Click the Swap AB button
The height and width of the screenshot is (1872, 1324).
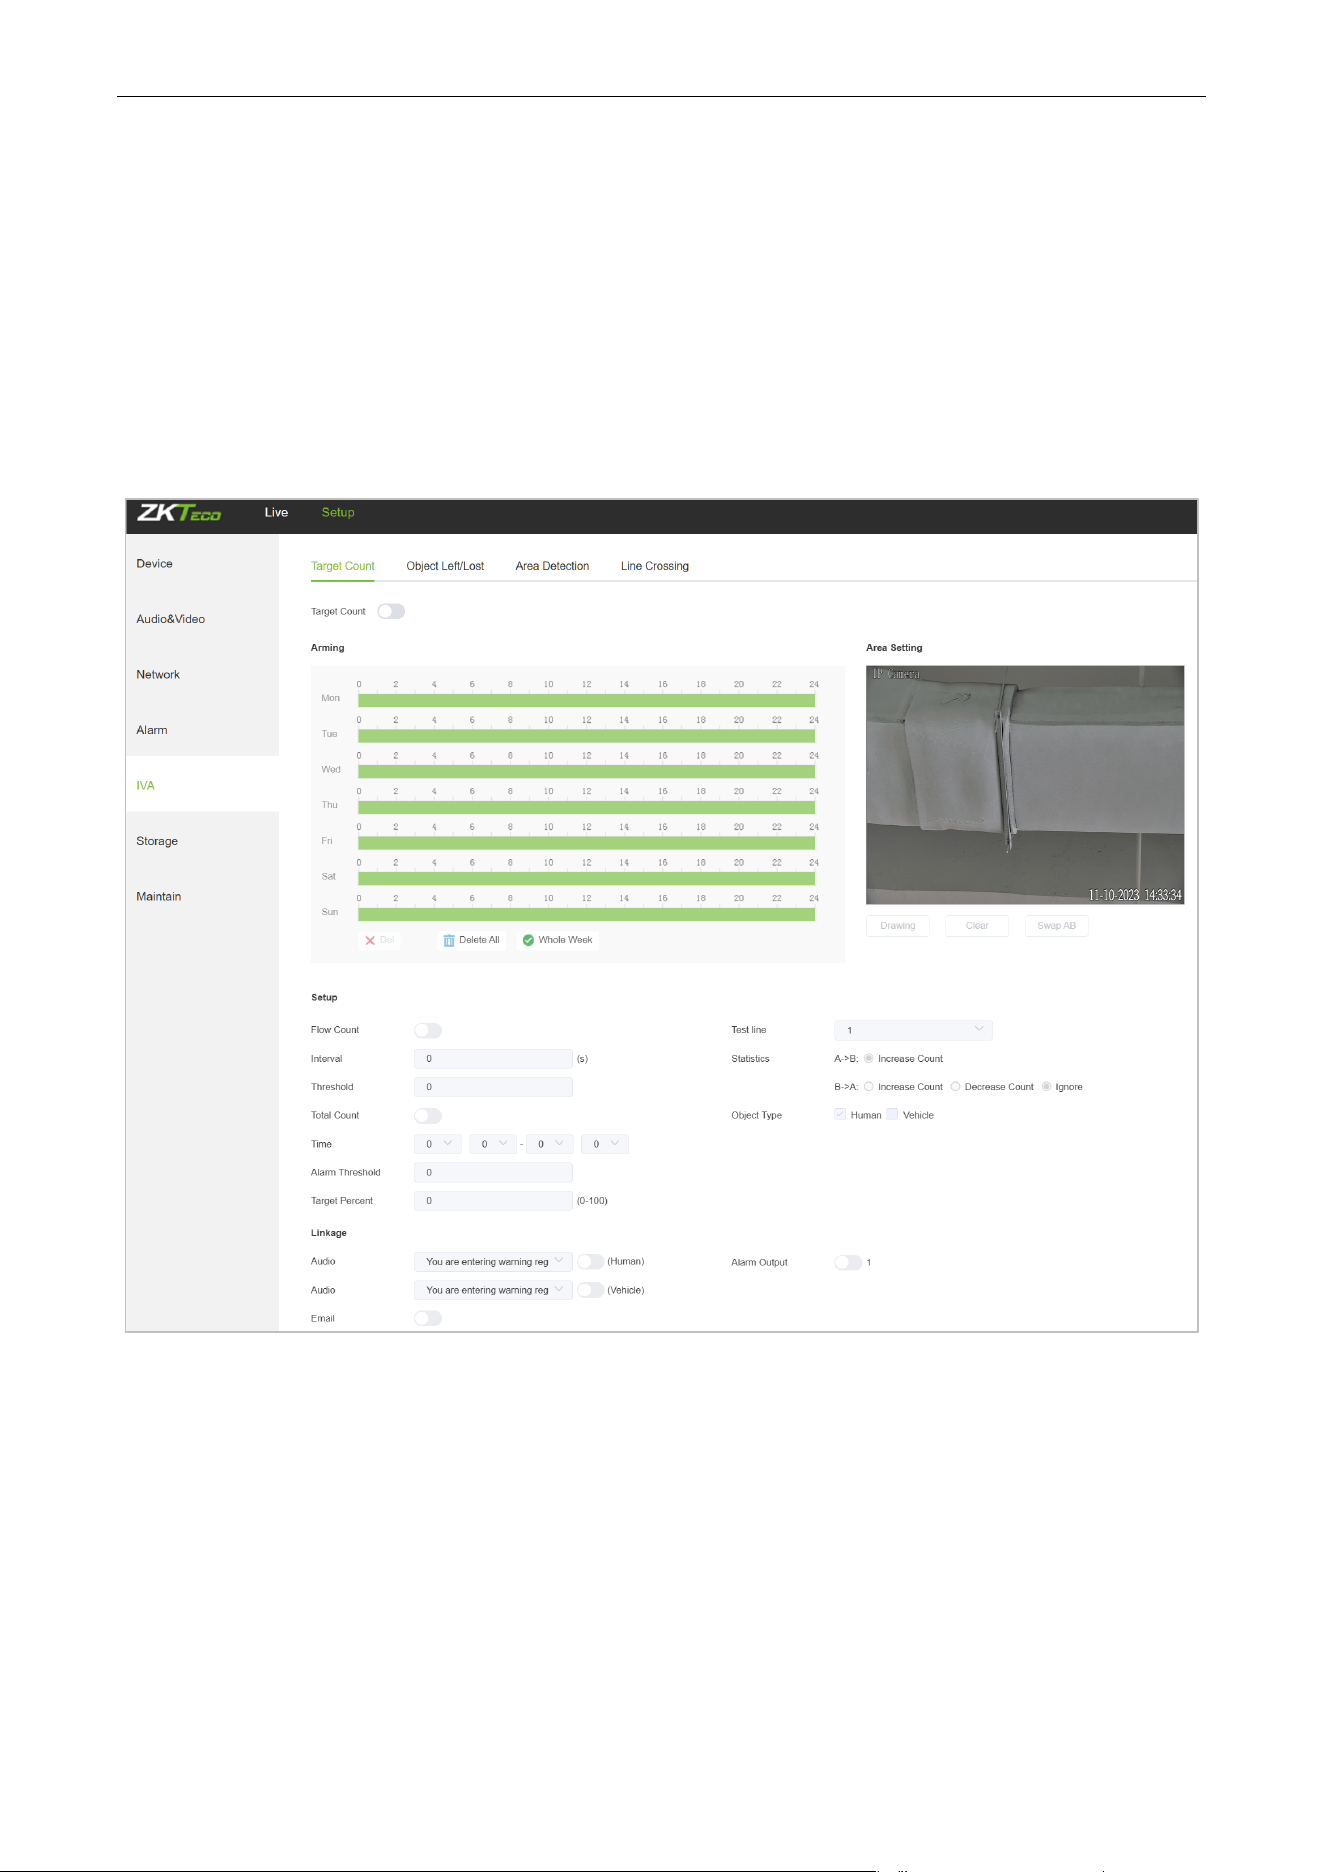[x=1057, y=926]
